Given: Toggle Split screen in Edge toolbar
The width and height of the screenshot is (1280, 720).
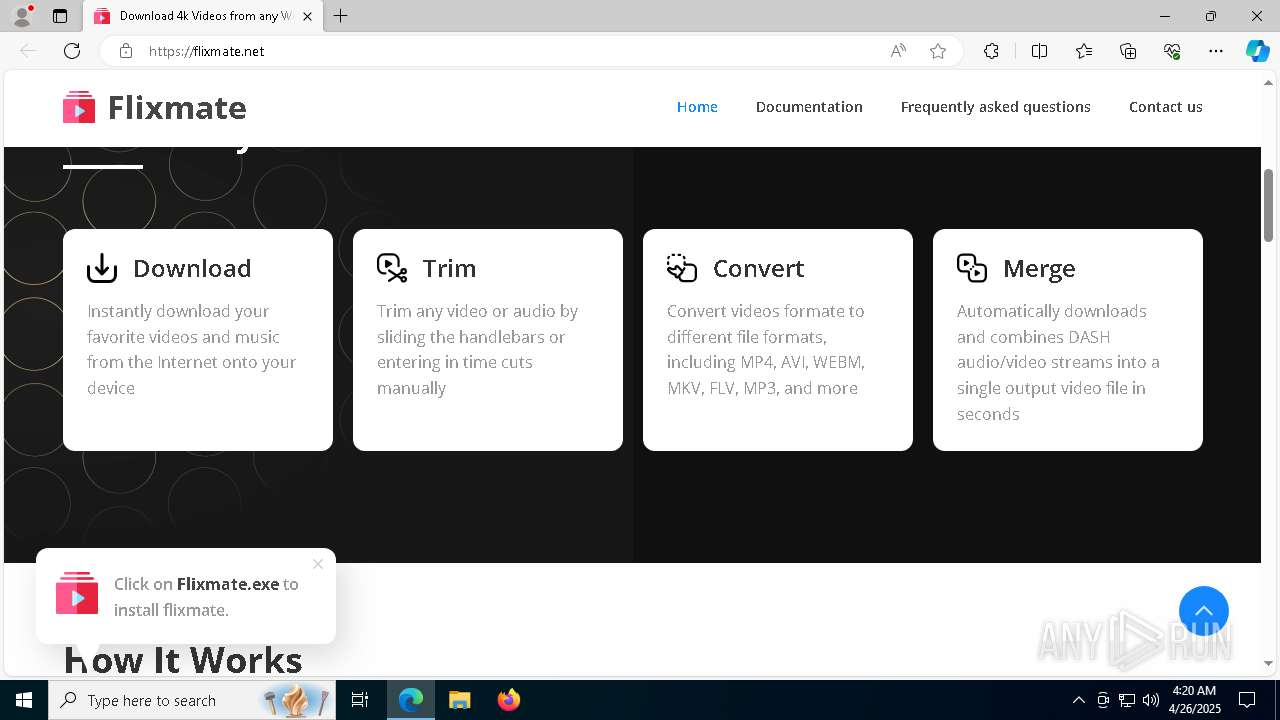Looking at the screenshot, I should pyautogui.click(x=1039, y=51).
